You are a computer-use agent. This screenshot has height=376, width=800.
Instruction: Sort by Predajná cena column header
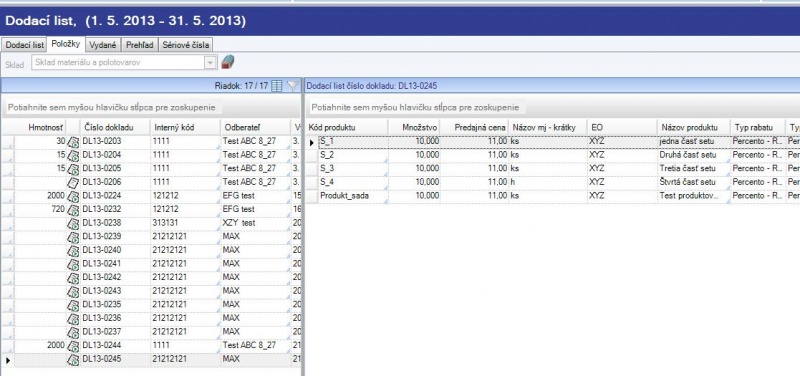(x=474, y=127)
